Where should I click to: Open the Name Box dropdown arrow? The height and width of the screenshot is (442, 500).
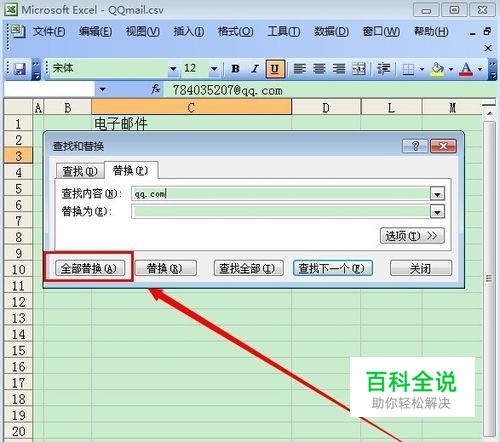tap(103, 89)
